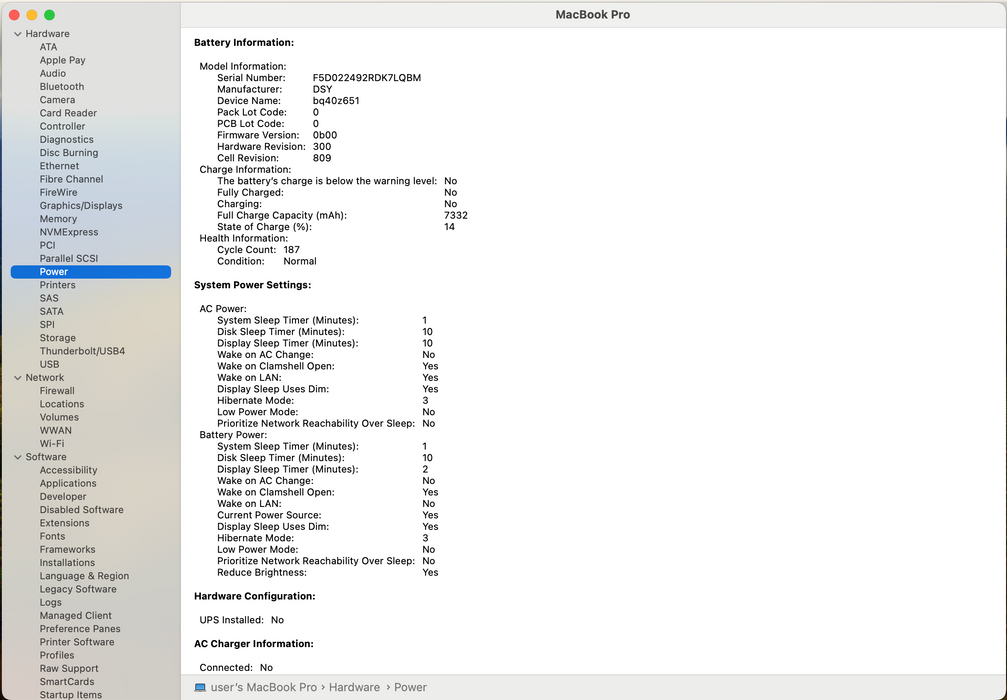The width and height of the screenshot is (1007, 700).
Task: Select SPI in the sidebar
Action: point(47,325)
